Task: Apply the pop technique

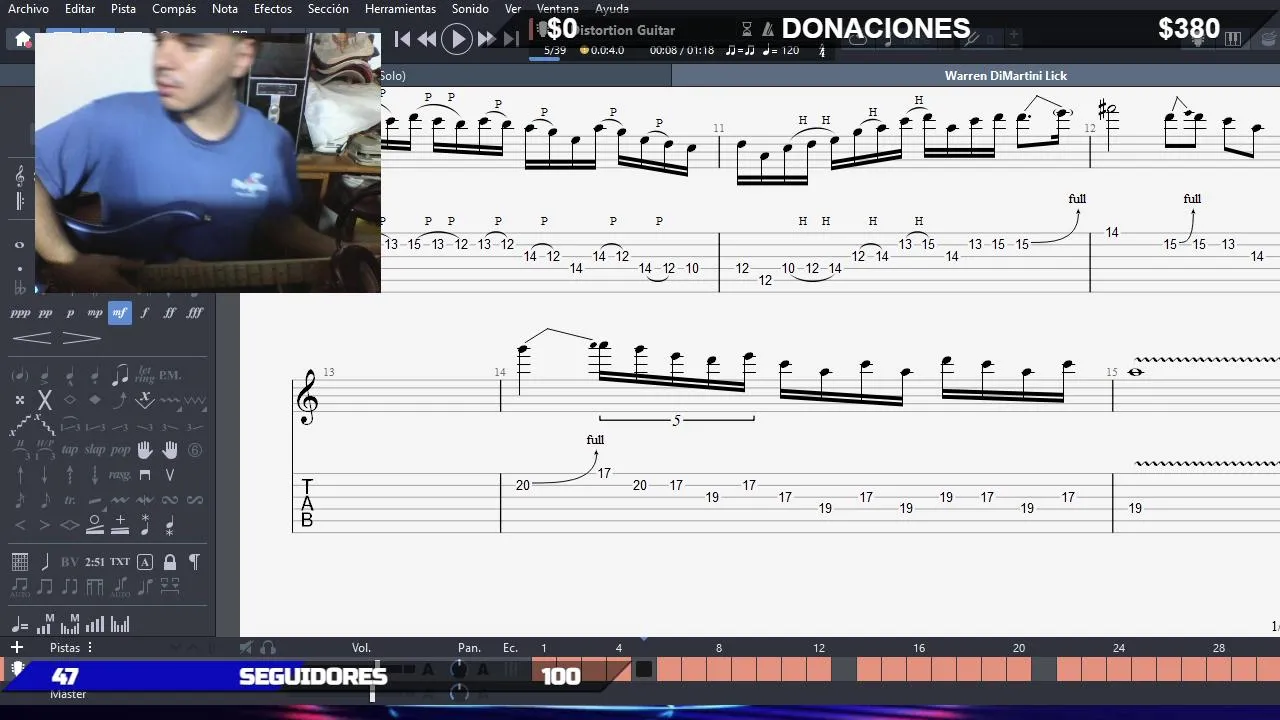Action: [120, 450]
